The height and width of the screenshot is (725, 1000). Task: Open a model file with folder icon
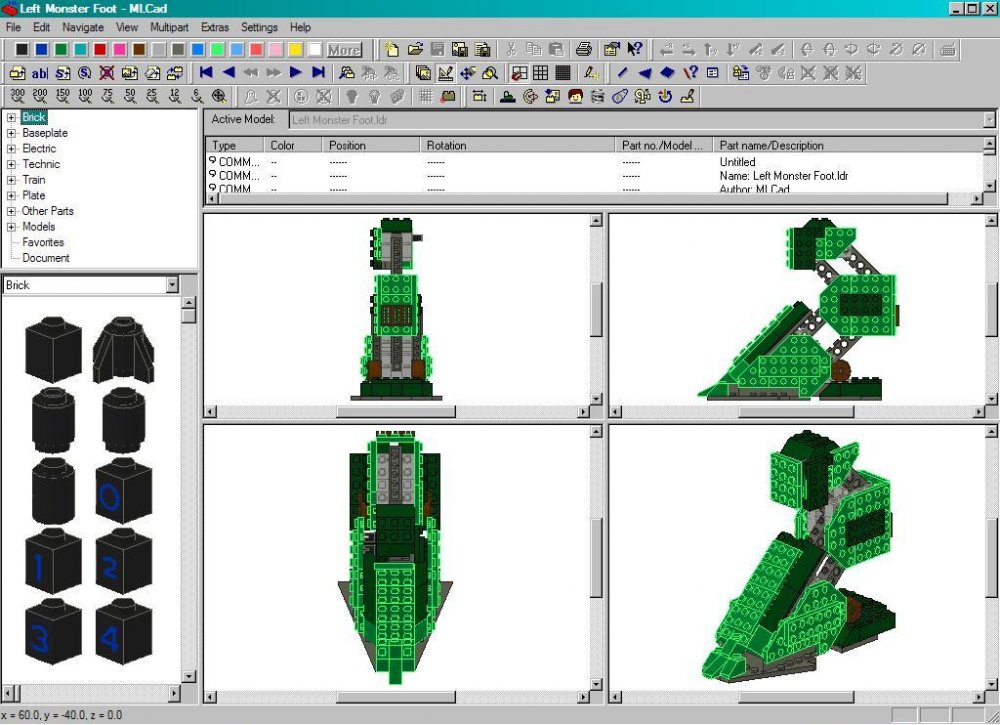pyautogui.click(x=415, y=49)
